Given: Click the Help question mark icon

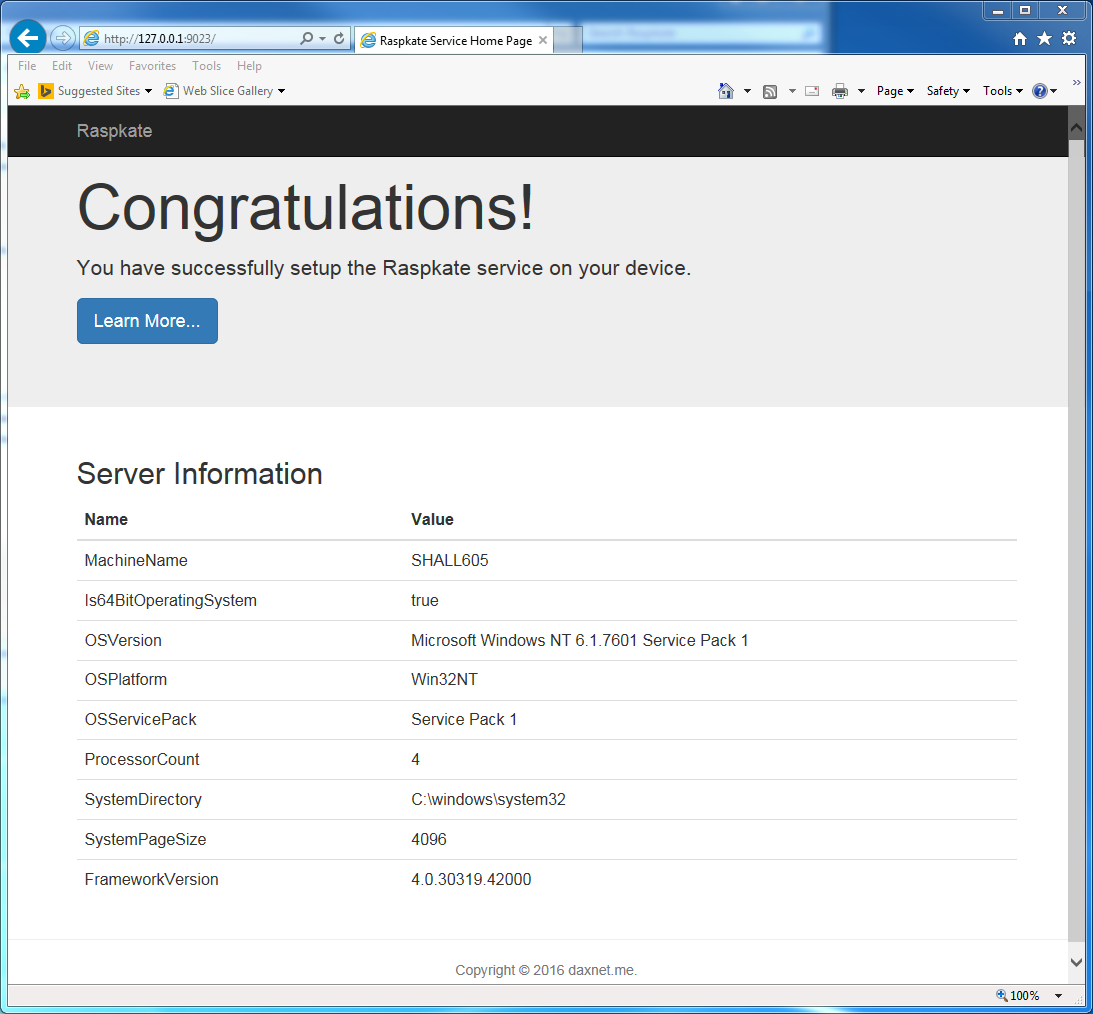Looking at the screenshot, I should (x=1039, y=91).
